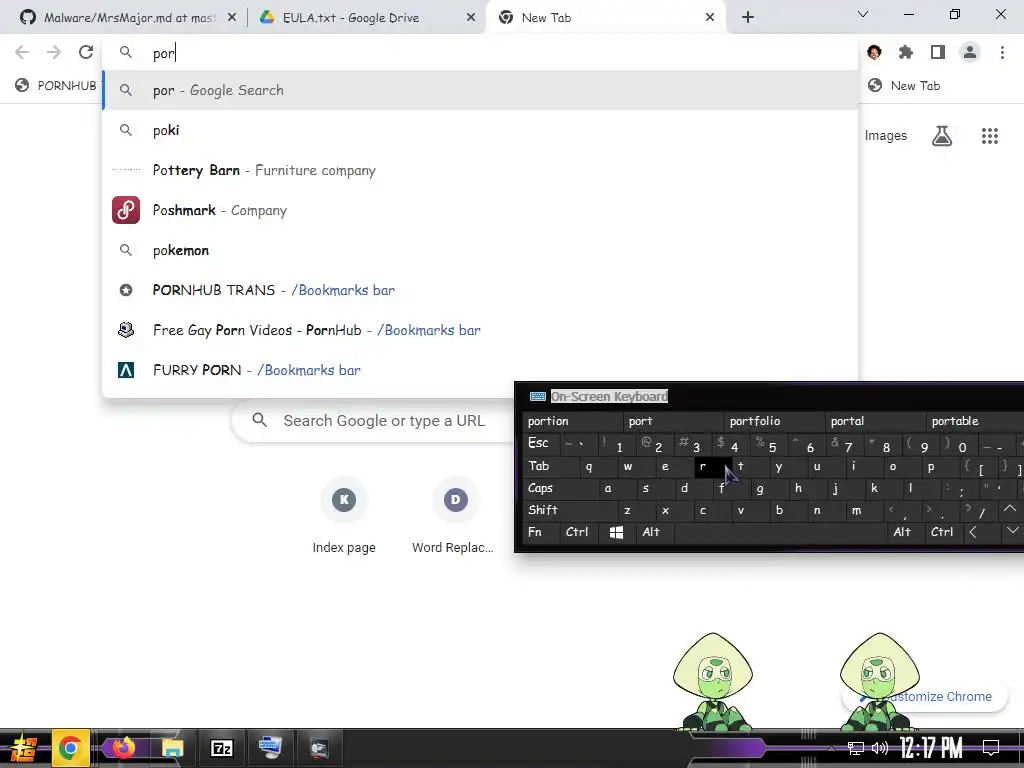Toggle the Fn key on on-screen keyboard
1024x768 pixels.
click(541, 532)
